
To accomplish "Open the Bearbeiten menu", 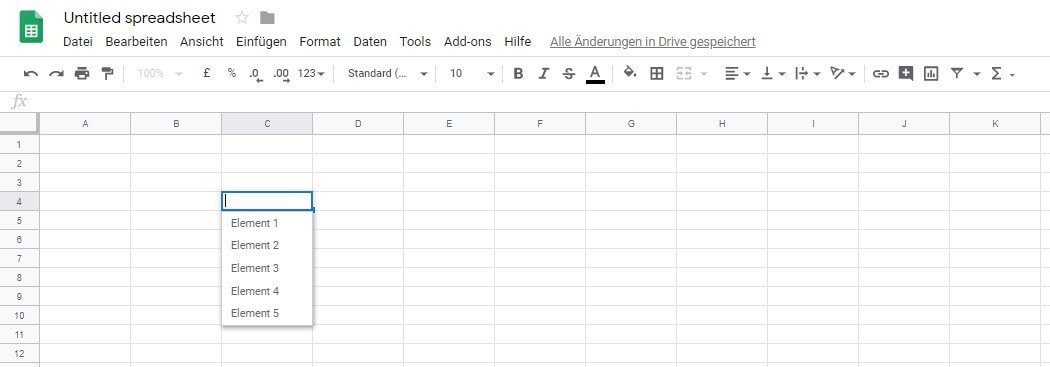I will click(x=137, y=42).
